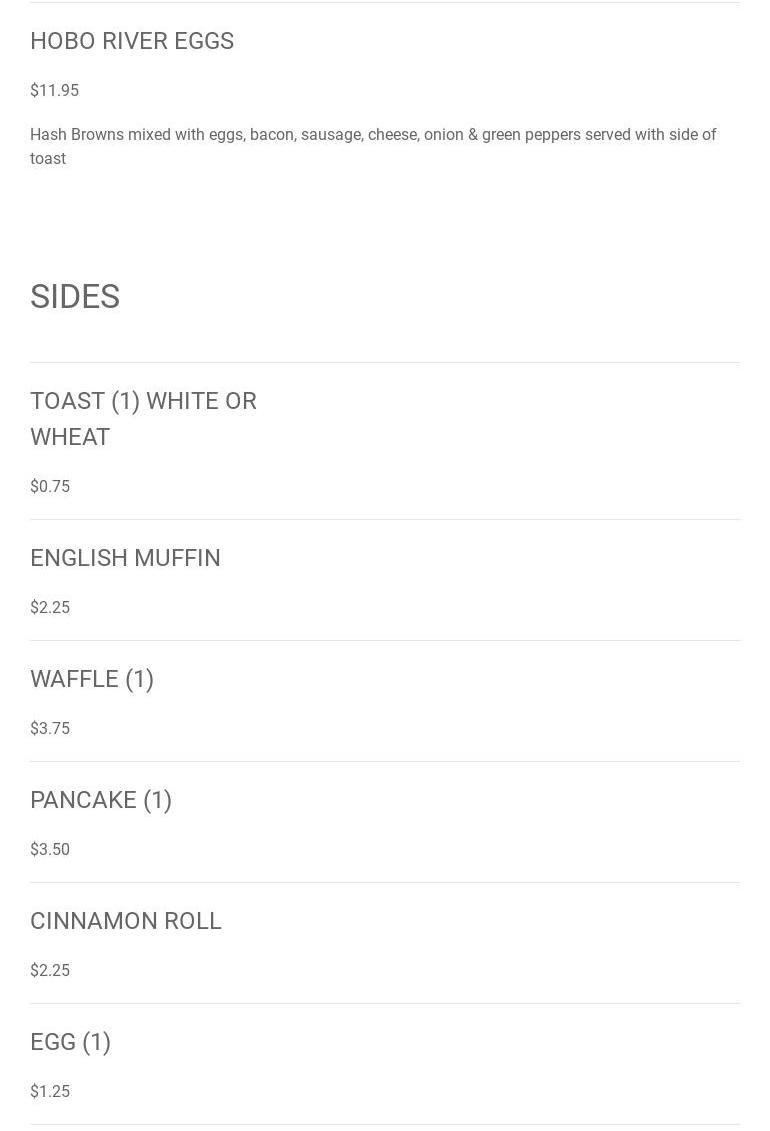Click the SIDES section heading
The height and width of the screenshot is (1131, 770).
[x=75, y=297]
